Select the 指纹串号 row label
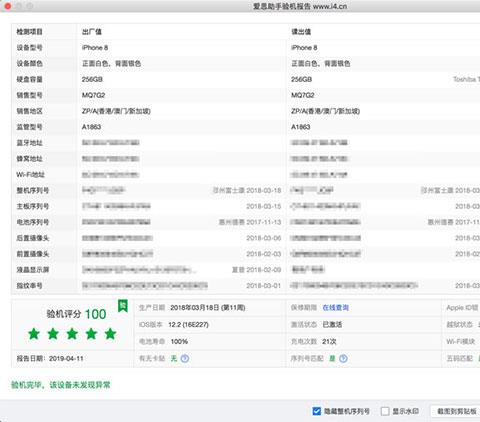This screenshot has height=422, width=480. (x=29, y=285)
